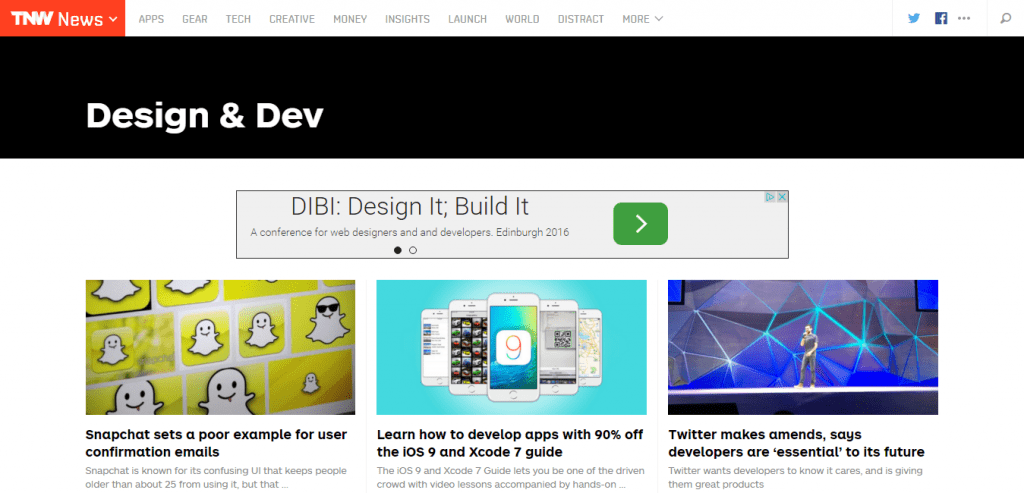The image size is (1024, 493).
Task: Go to the WORLD section
Action: 522,19
